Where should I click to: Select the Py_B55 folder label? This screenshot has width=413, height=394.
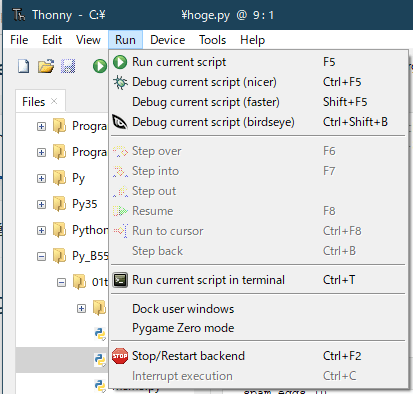pos(90,256)
